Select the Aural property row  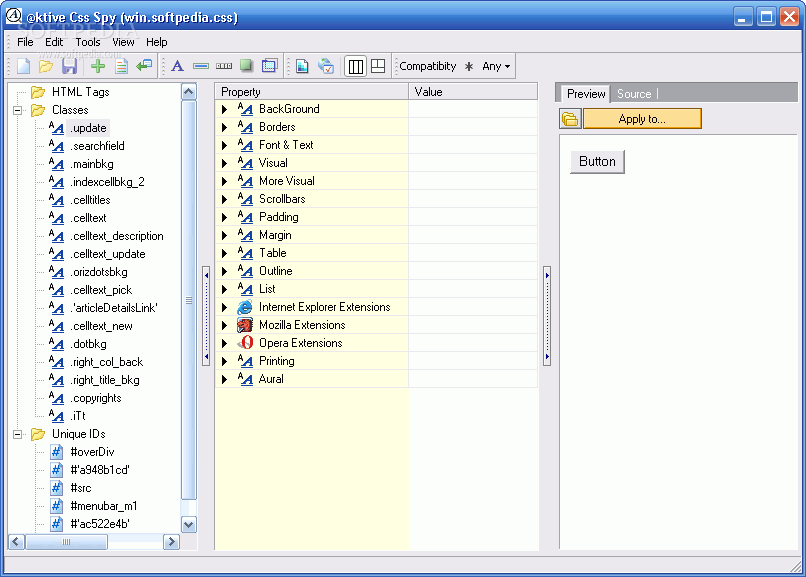376,379
